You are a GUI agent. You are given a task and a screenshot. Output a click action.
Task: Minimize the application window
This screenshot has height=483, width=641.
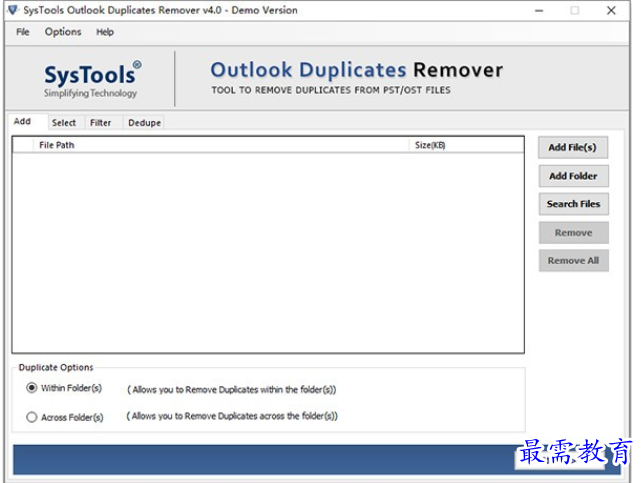539,11
